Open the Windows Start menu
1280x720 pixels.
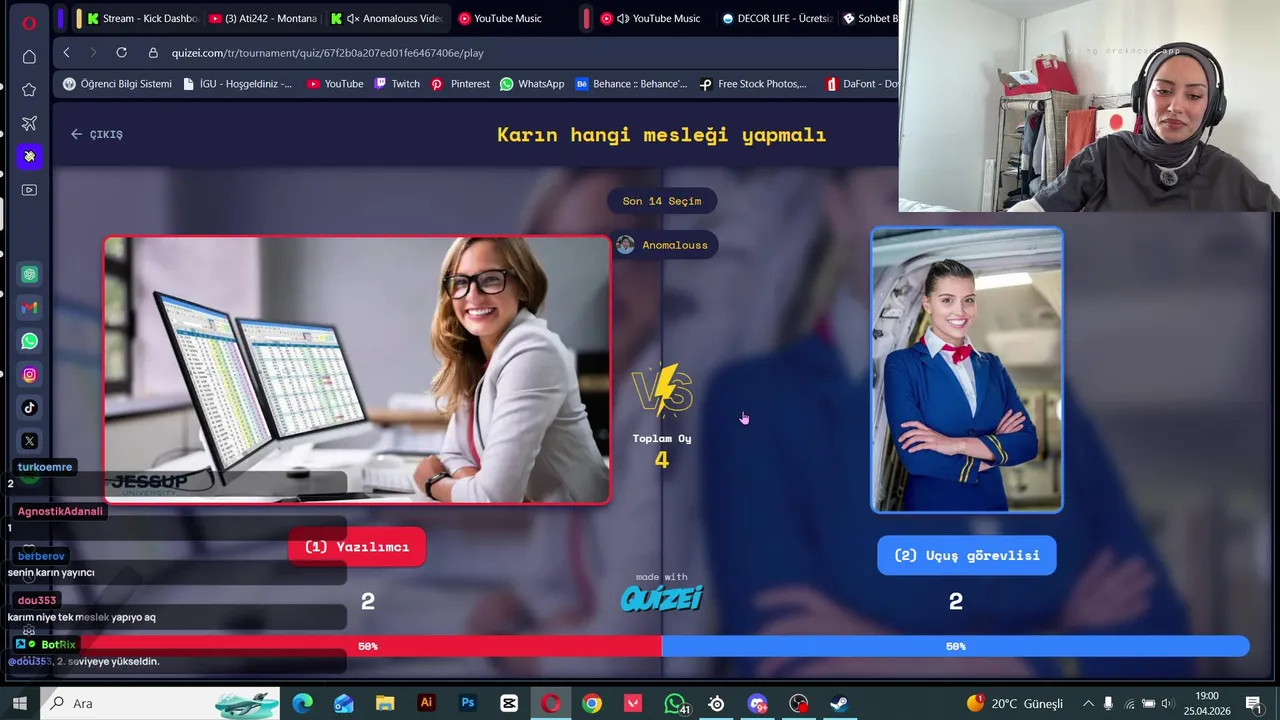pos(19,703)
